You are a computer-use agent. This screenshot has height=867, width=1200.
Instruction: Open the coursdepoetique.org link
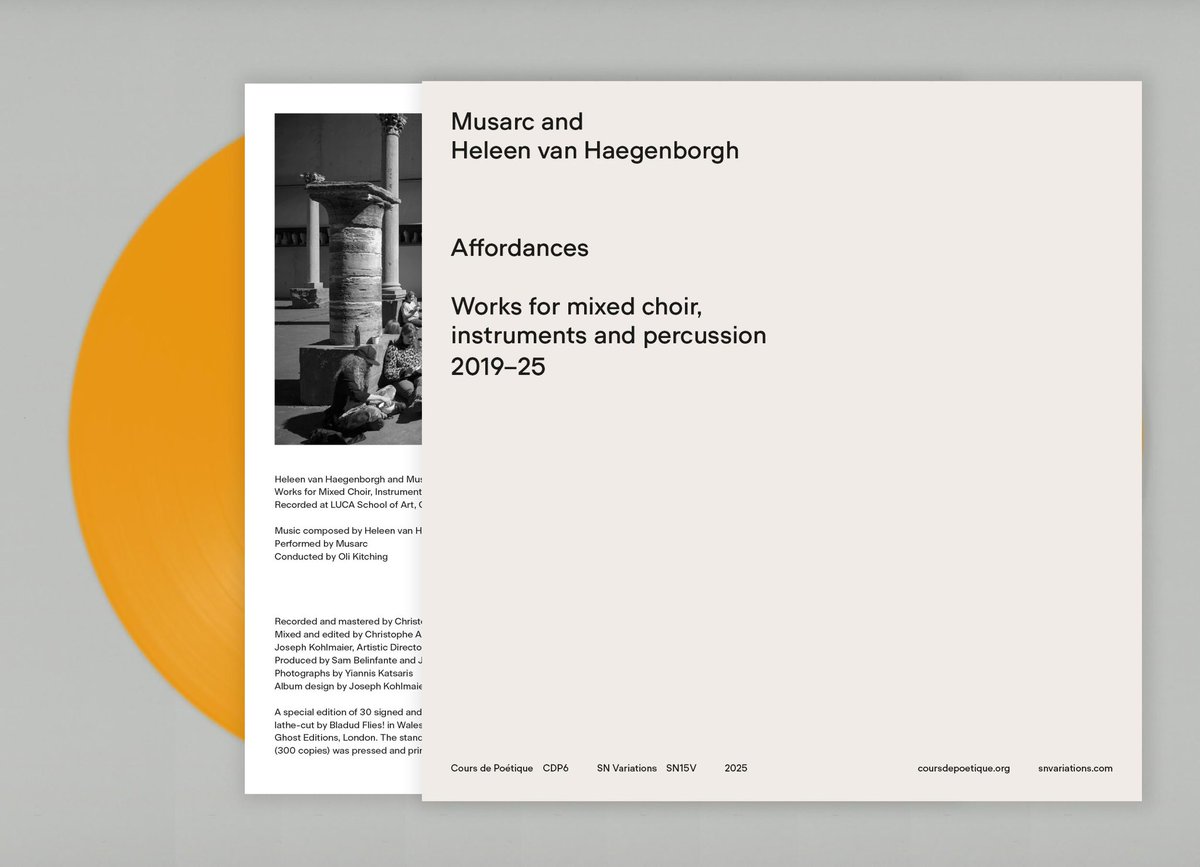pos(964,768)
